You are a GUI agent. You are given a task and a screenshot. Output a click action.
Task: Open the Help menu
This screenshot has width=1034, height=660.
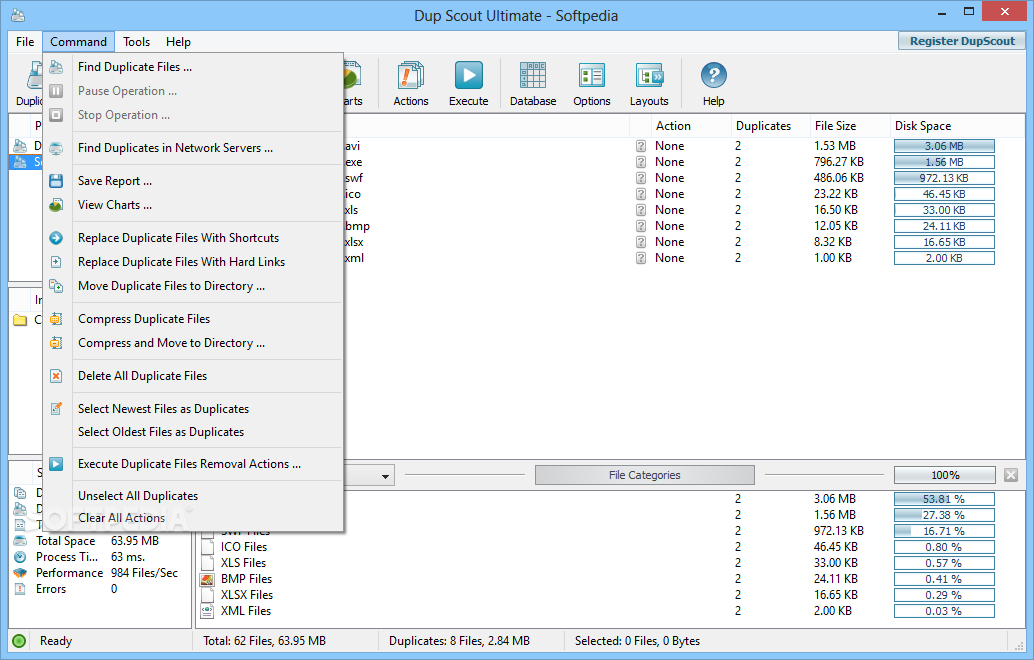pos(178,42)
